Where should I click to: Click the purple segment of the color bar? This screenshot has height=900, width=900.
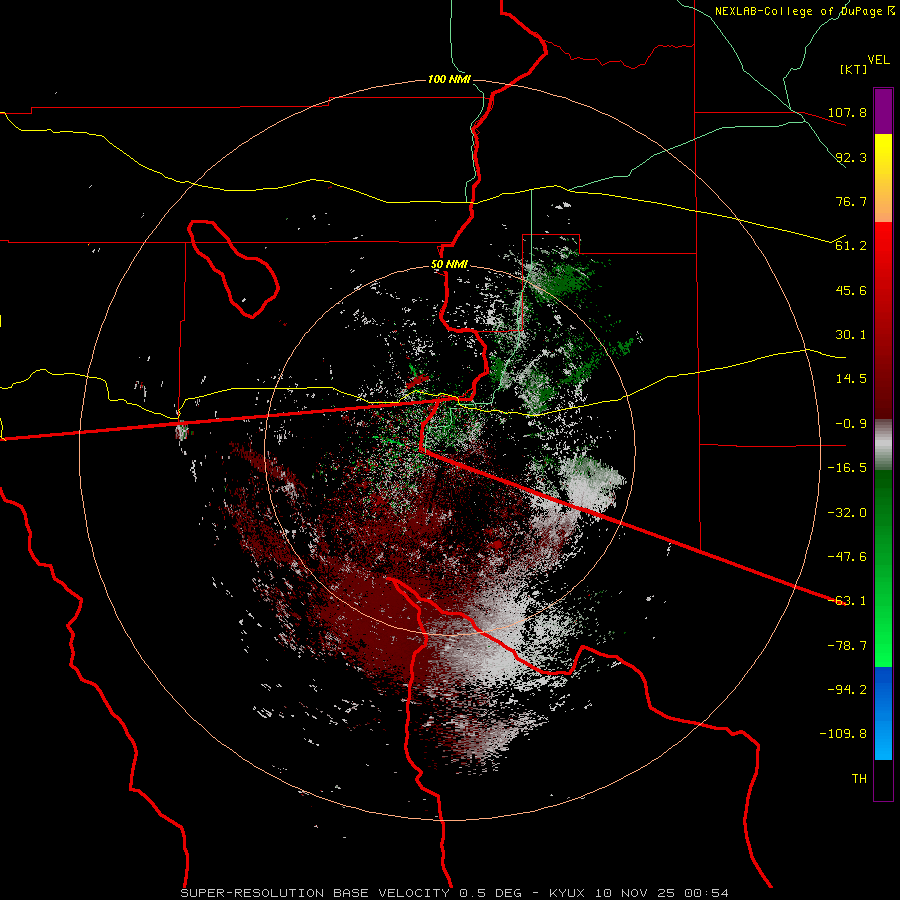[x=883, y=111]
